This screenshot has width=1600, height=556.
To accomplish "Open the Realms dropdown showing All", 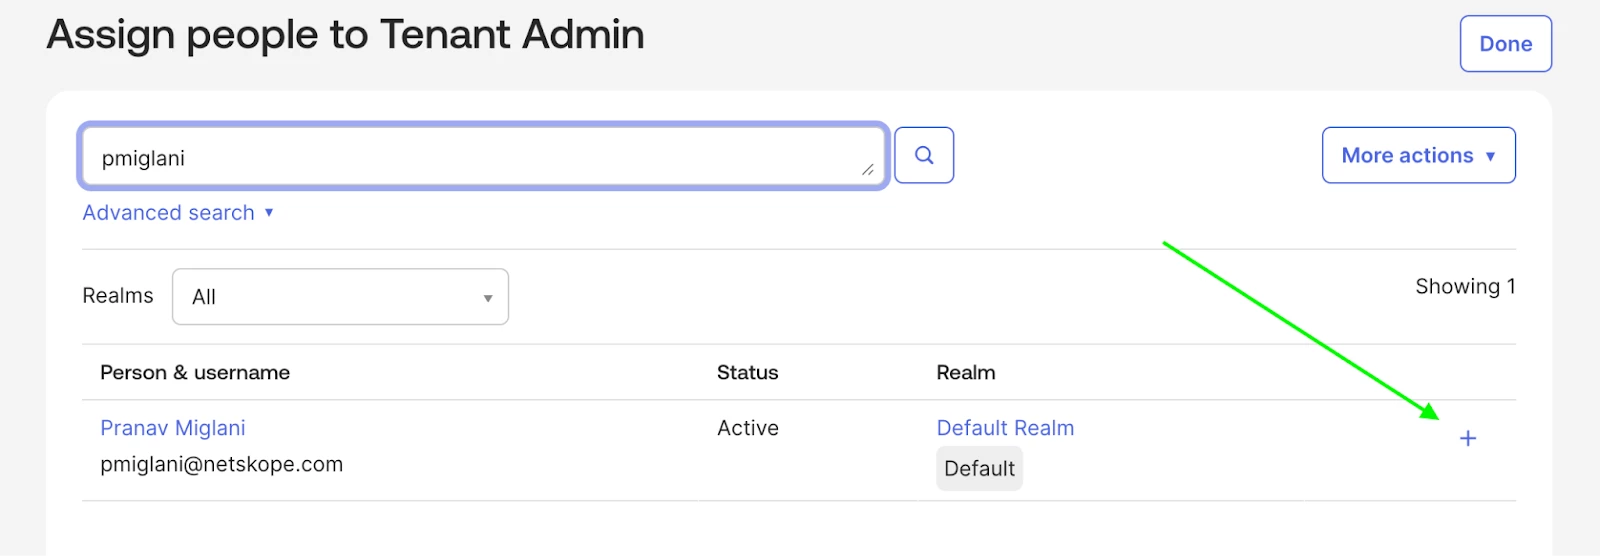I will click(x=340, y=297).
